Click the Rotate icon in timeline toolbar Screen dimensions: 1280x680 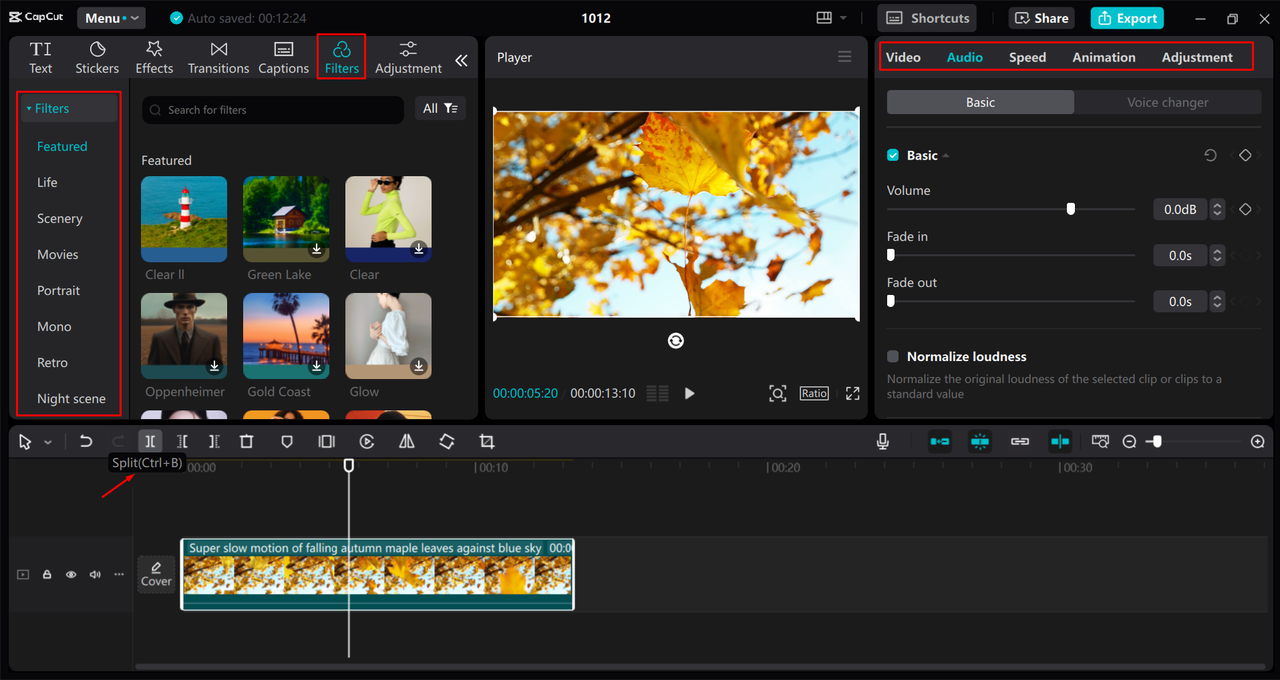coord(447,441)
